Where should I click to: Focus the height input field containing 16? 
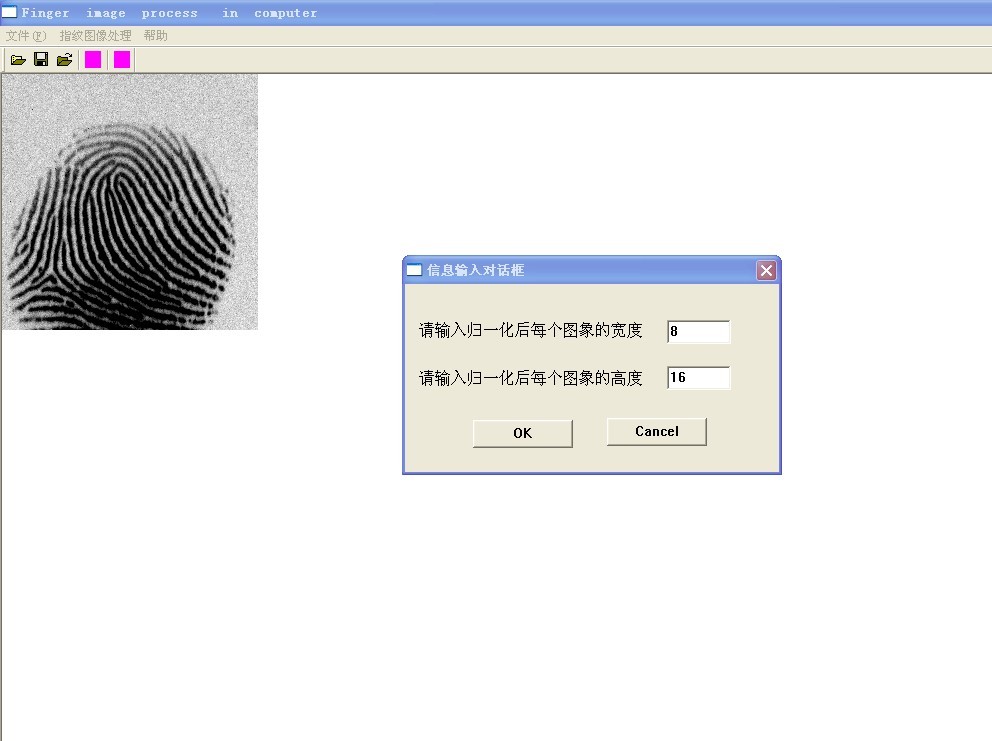tap(698, 378)
